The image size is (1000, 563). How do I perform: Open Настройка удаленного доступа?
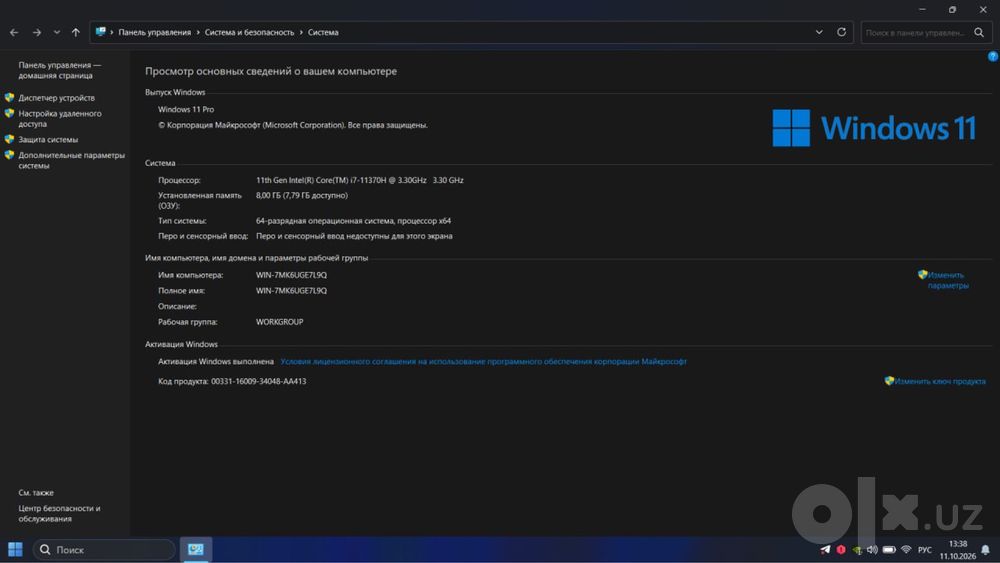tap(59, 119)
